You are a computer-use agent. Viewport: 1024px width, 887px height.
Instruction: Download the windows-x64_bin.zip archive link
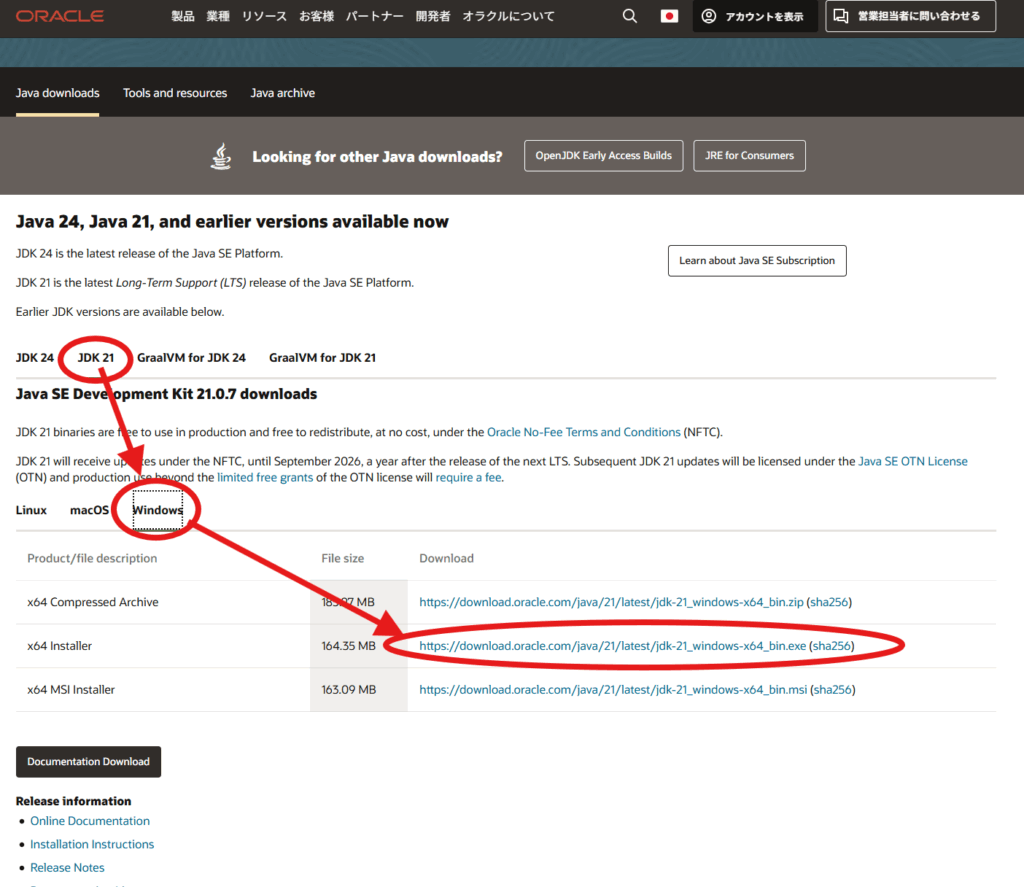[611, 602]
